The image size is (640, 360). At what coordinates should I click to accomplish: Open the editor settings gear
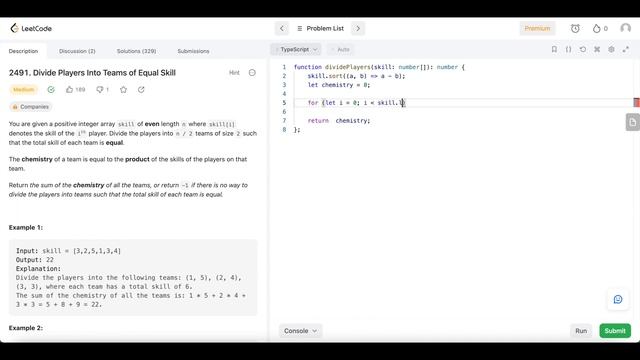(x=611, y=49)
